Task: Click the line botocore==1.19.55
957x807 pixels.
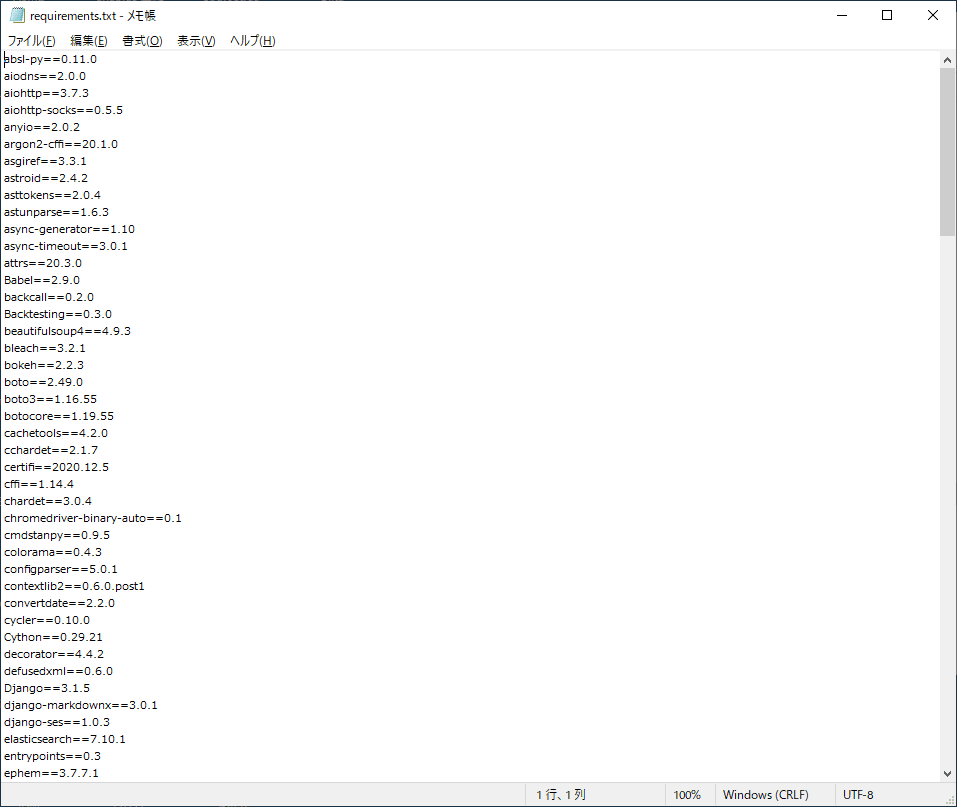Action: point(59,416)
